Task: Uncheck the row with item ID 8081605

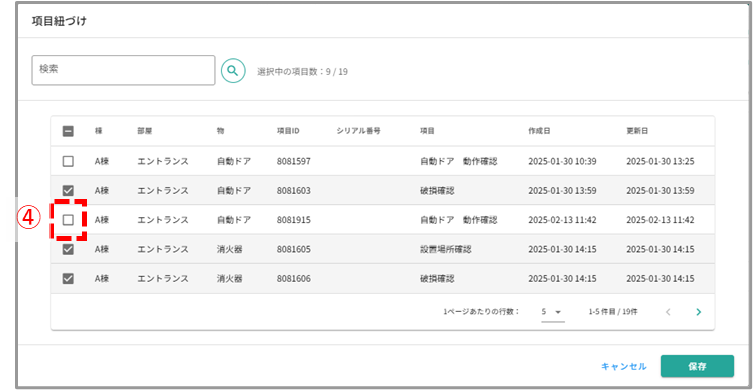Action: pyautogui.click(x=68, y=249)
